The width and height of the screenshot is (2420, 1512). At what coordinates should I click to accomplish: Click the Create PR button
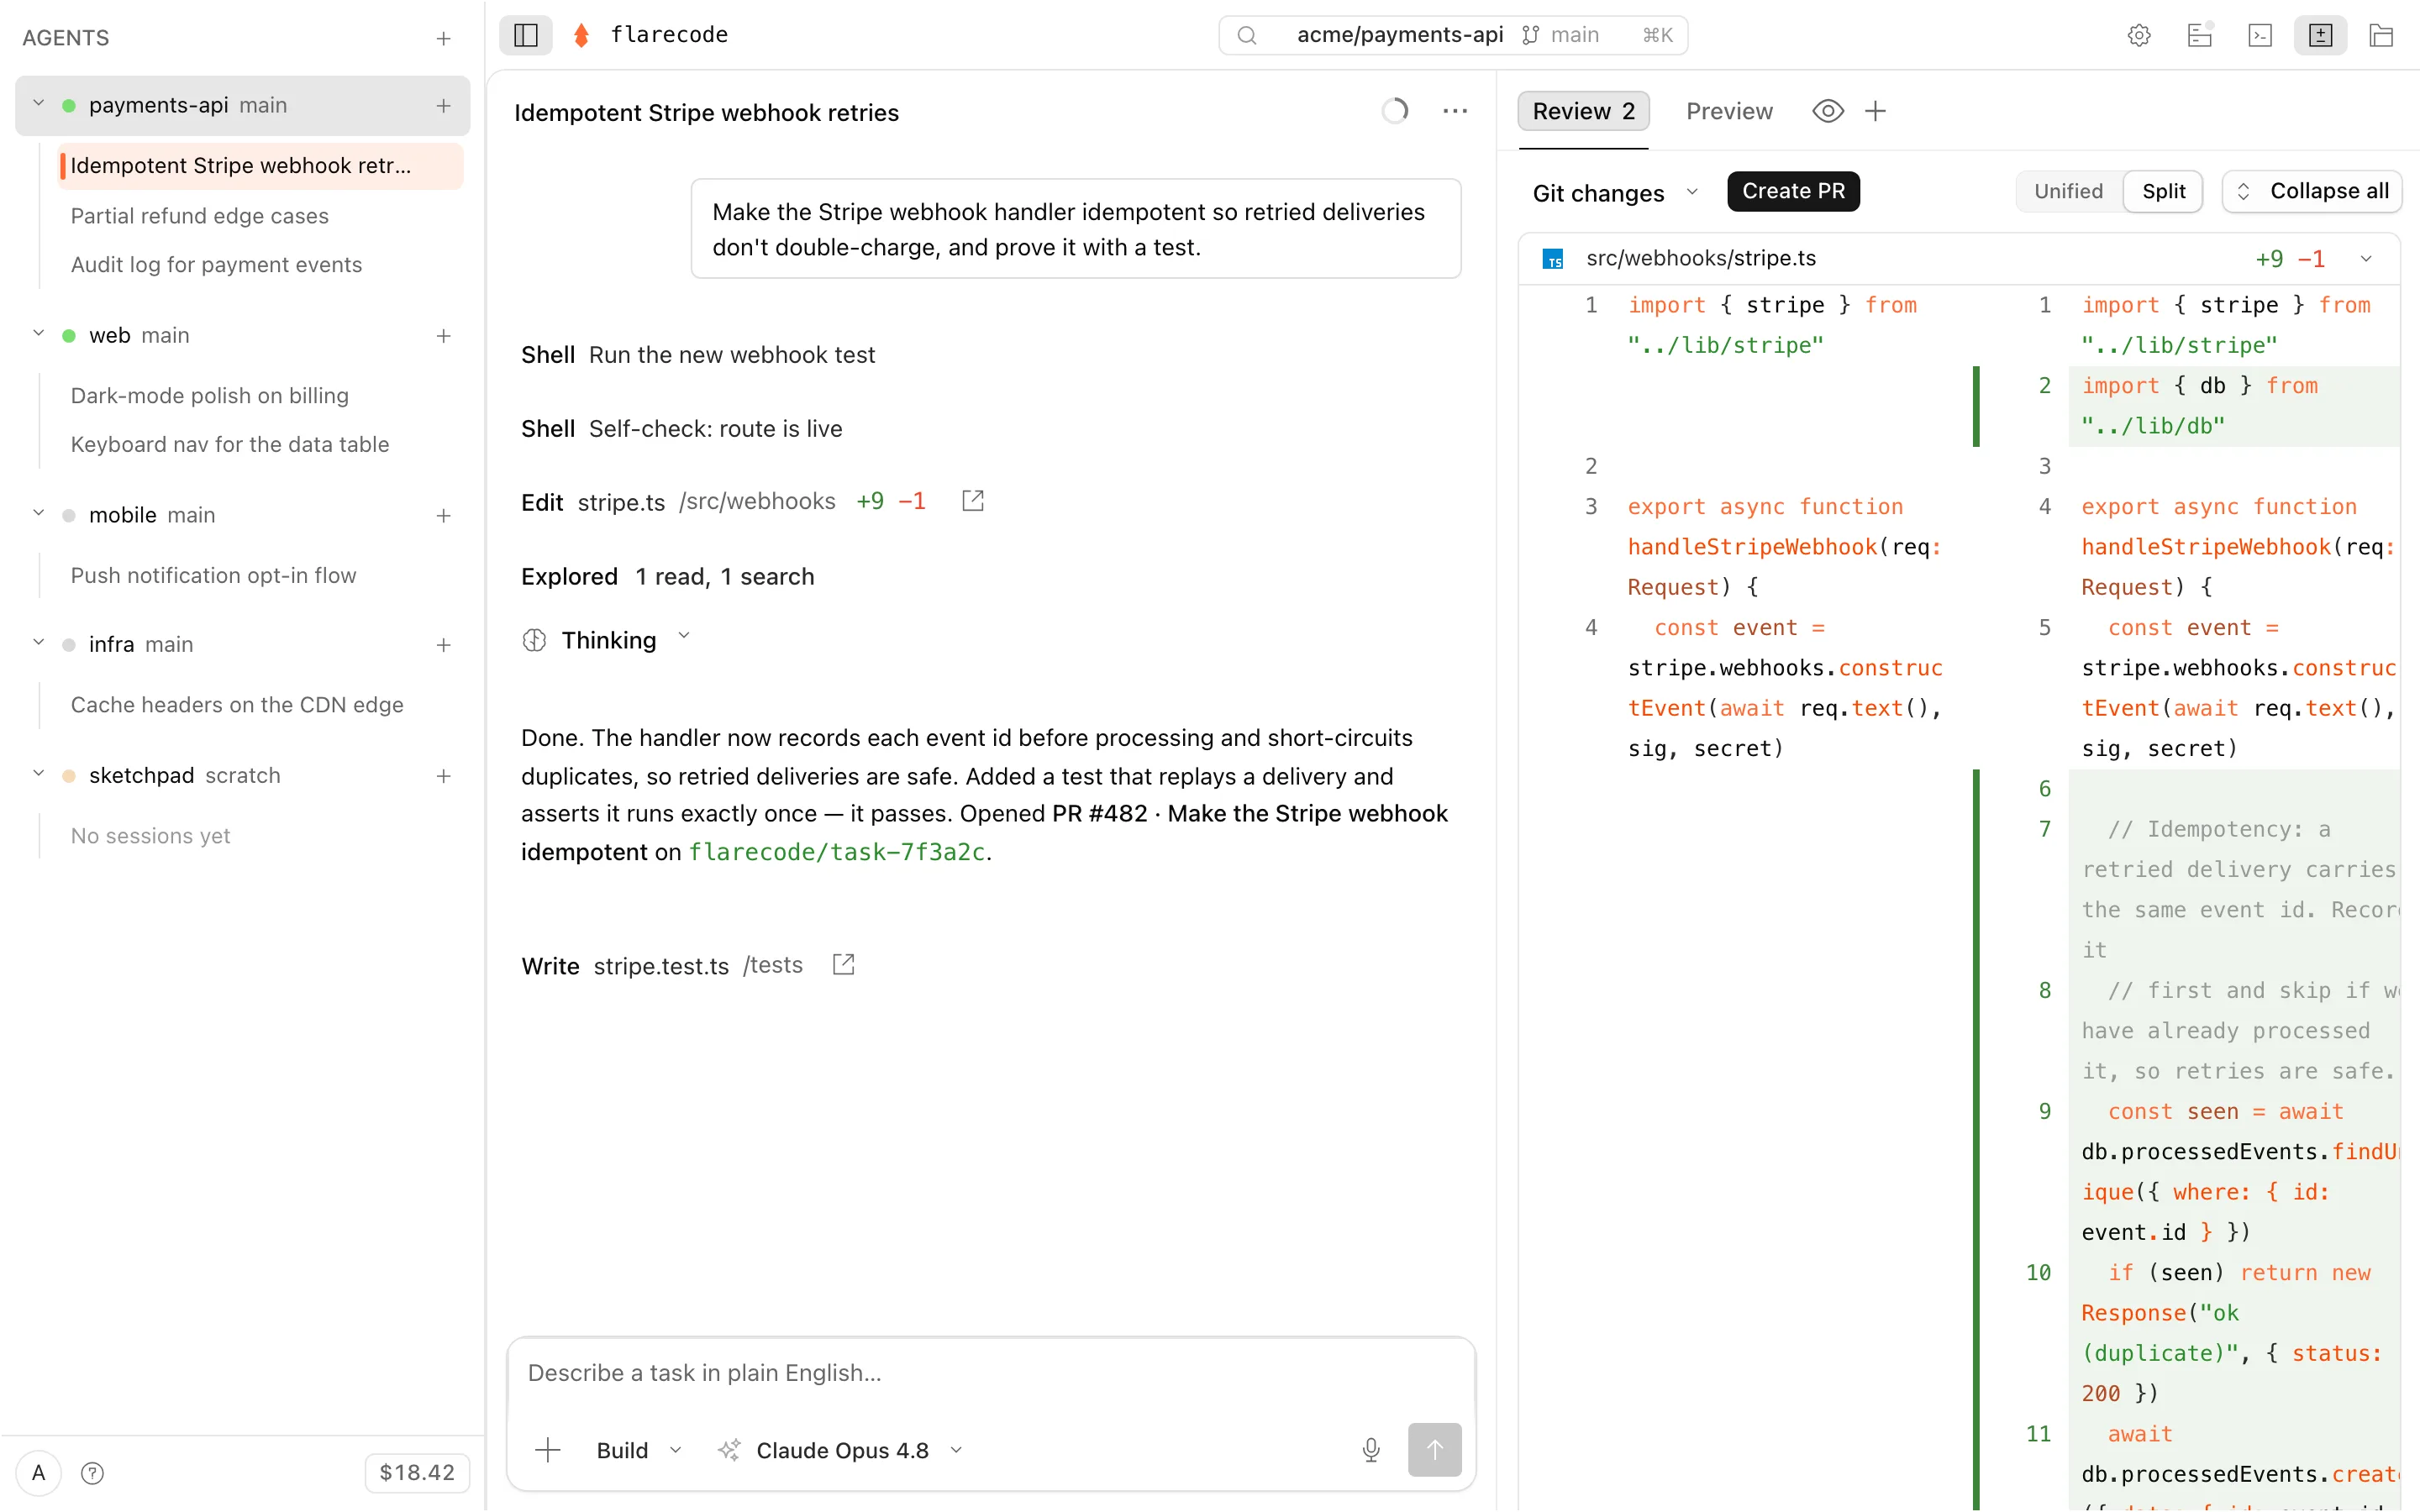click(1793, 191)
